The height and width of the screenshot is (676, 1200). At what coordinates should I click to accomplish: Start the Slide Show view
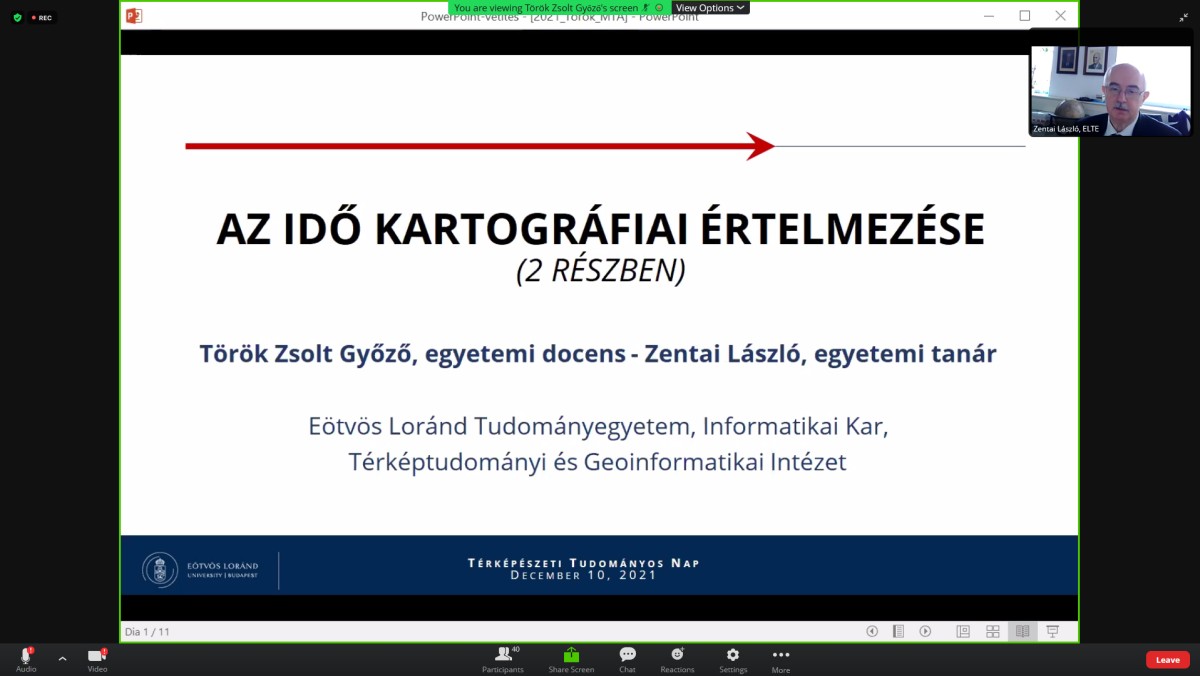click(1052, 631)
